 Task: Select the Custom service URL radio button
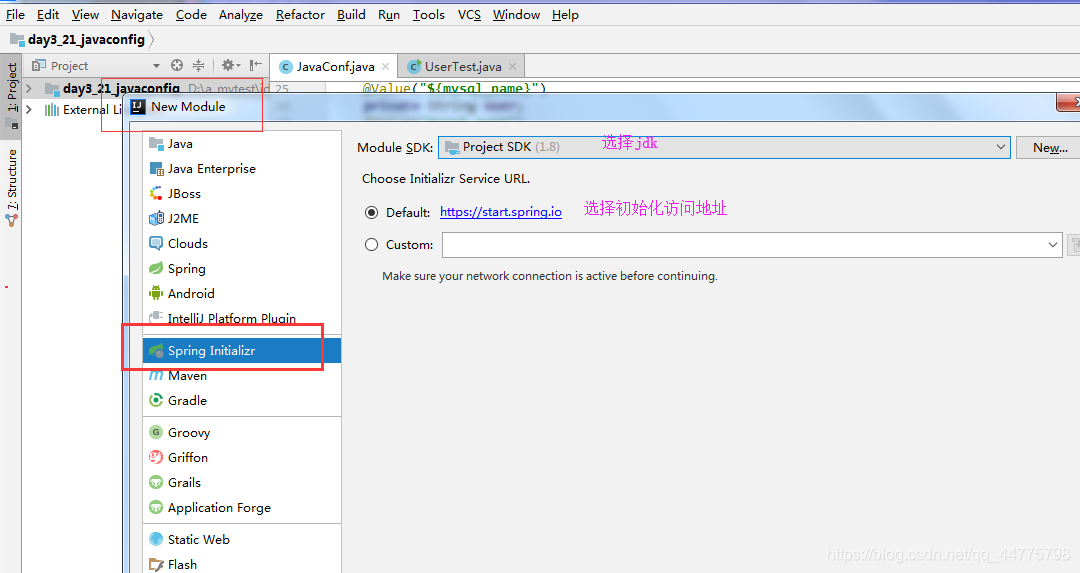tap(371, 244)
